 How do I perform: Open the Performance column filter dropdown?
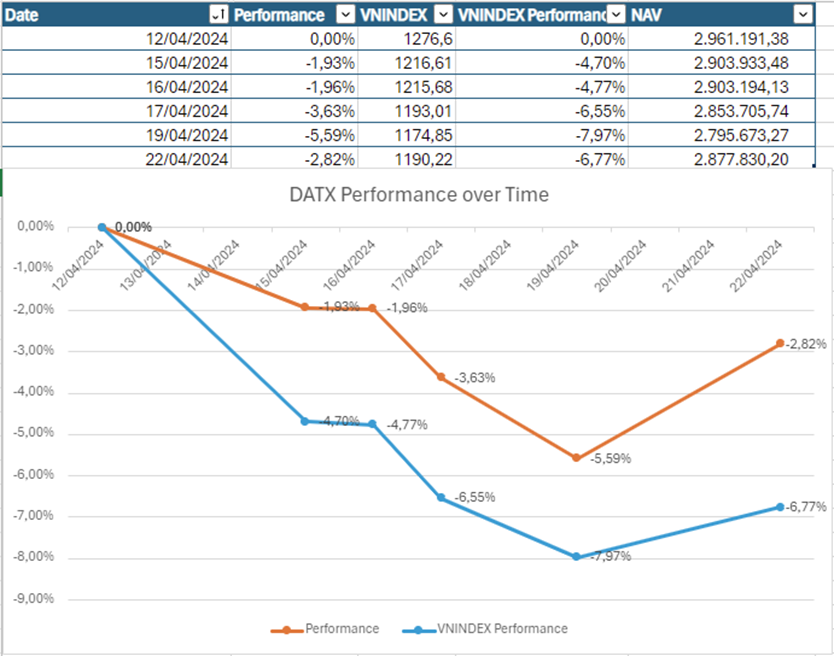(345, 14)
